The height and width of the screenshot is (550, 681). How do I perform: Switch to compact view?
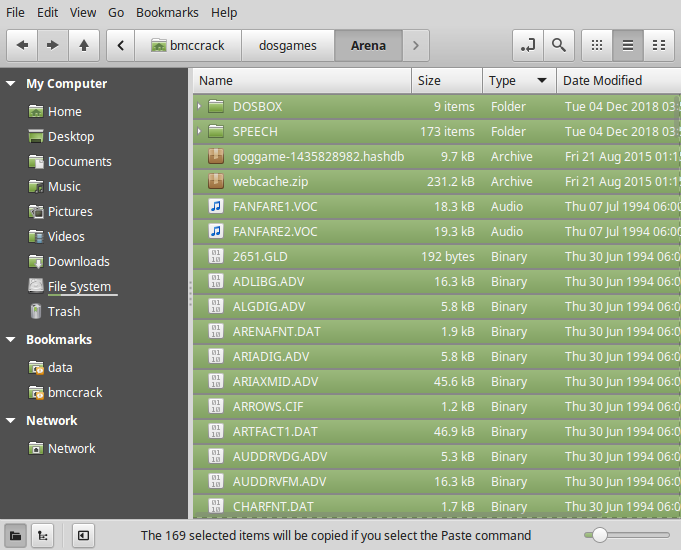(x=659, y=45)
